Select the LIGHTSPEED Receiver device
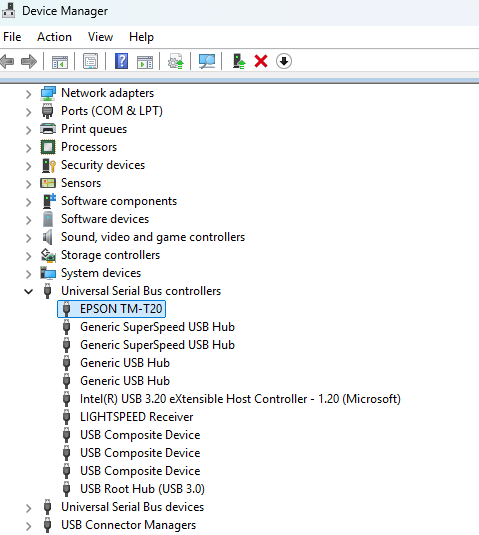The height and width of the screenshot is (535, 479). point(136,417)
